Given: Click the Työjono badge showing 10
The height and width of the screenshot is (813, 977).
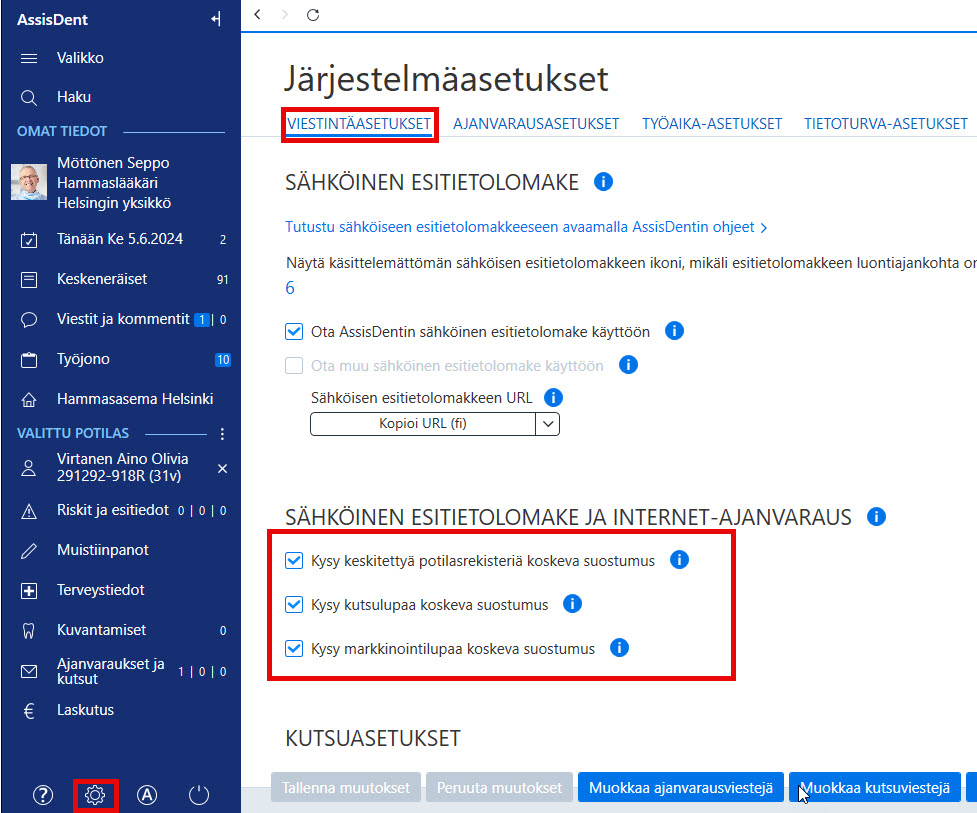Looking at the screenshot, I should 222,359.
